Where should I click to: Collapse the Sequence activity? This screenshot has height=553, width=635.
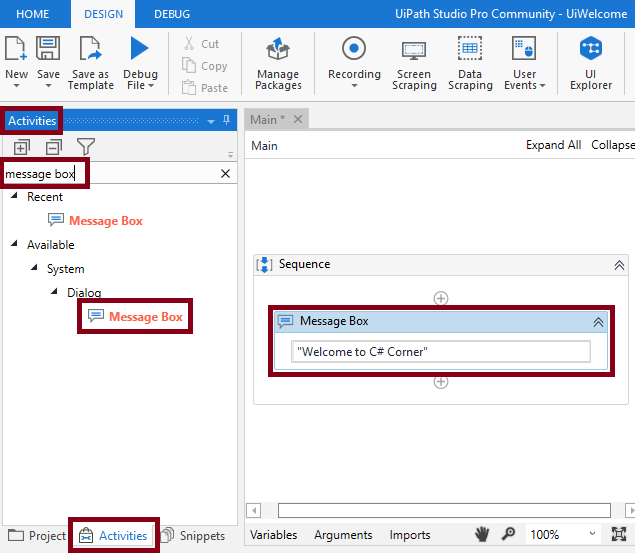619,265
